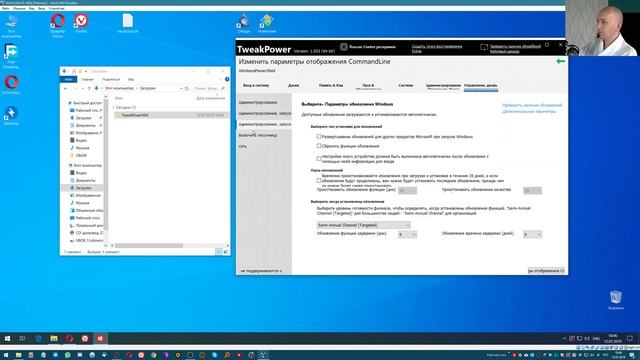This screenshot has height=360, width=640.
Task: Open Память & Кэш tab
Action: point(331,86)
